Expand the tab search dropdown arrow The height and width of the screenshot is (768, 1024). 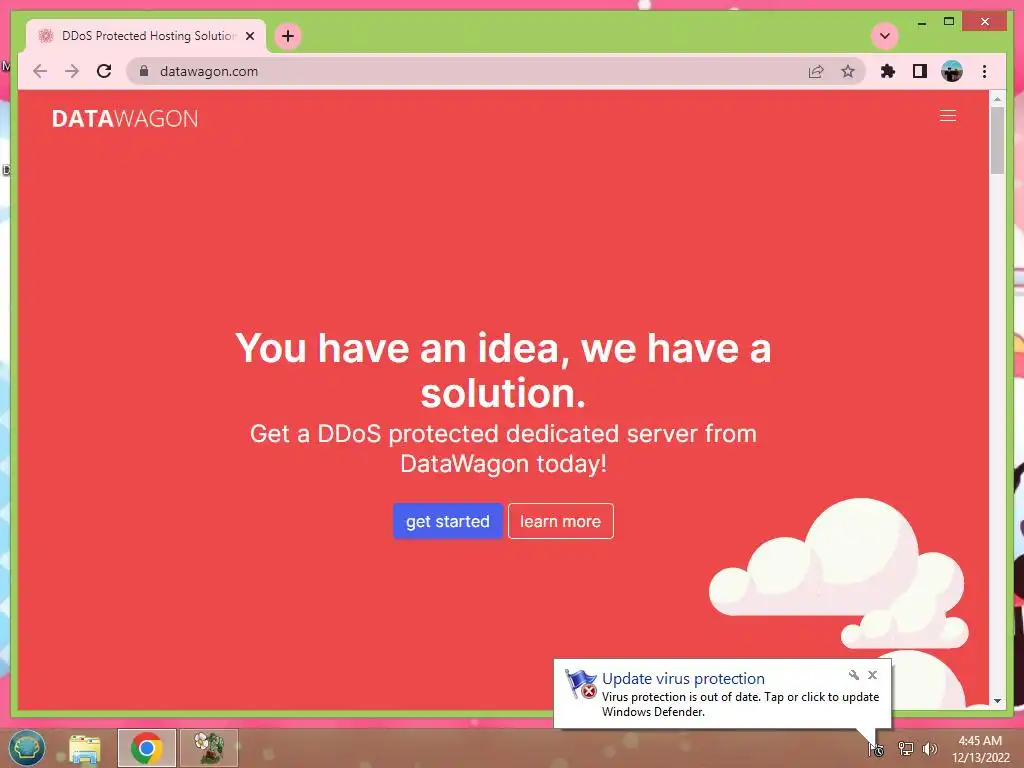tap(885, 36)
